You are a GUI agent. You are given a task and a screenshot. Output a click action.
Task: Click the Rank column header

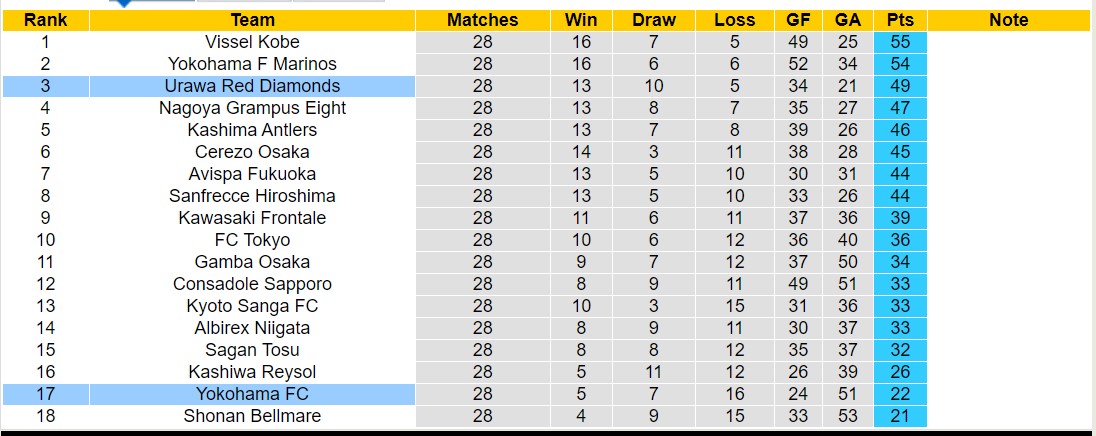click(45, 20)
